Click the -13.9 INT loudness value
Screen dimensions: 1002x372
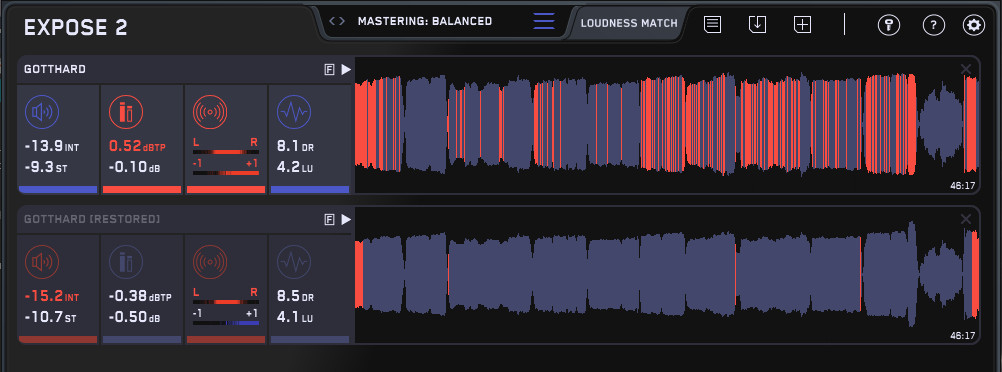[52, 147]
